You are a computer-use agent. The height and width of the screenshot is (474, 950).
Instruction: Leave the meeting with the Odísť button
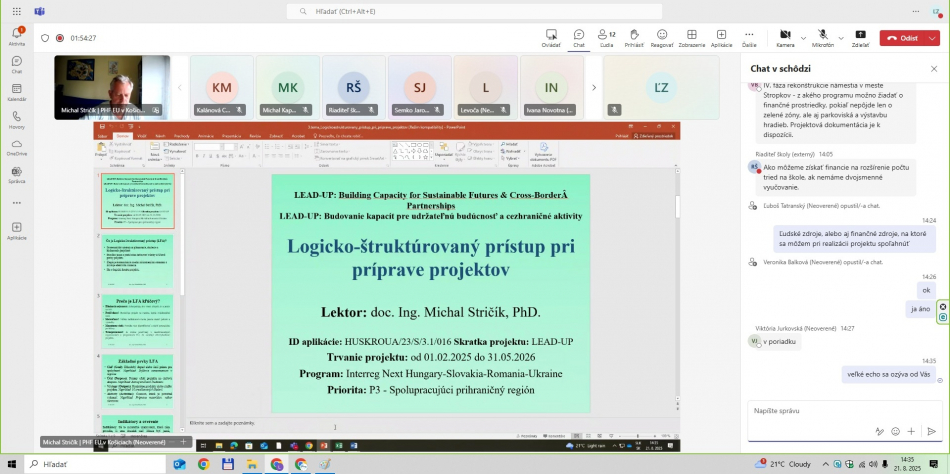(x=902, y=38)
